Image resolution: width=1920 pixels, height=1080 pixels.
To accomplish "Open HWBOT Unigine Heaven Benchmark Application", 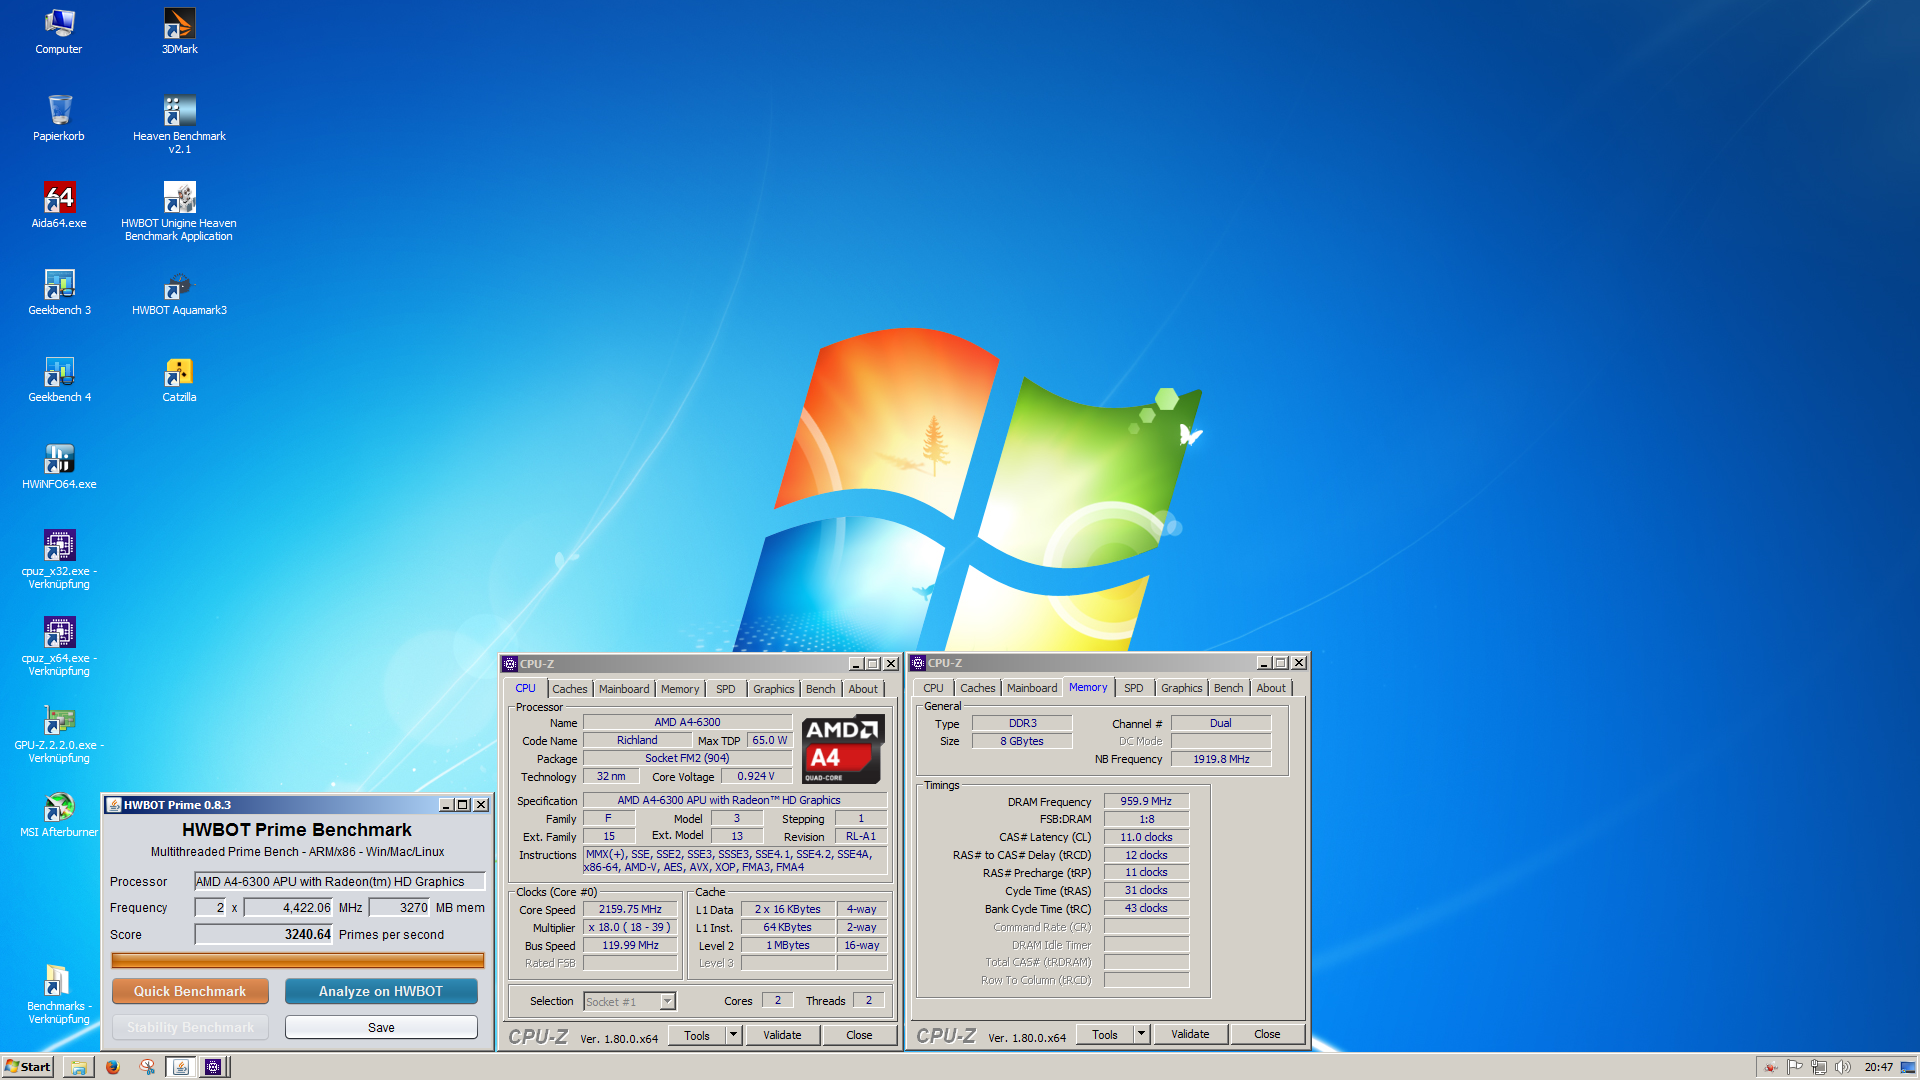I will 179,211.
